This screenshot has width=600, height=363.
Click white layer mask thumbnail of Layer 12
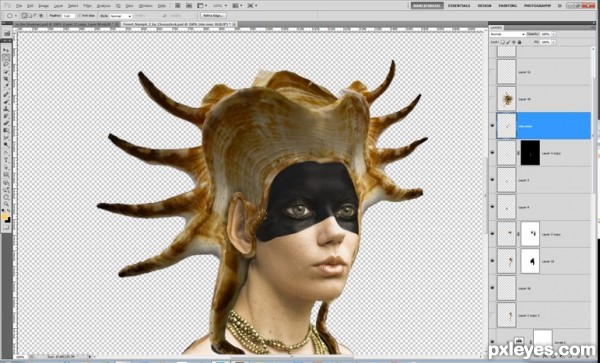tap(530, 261)
